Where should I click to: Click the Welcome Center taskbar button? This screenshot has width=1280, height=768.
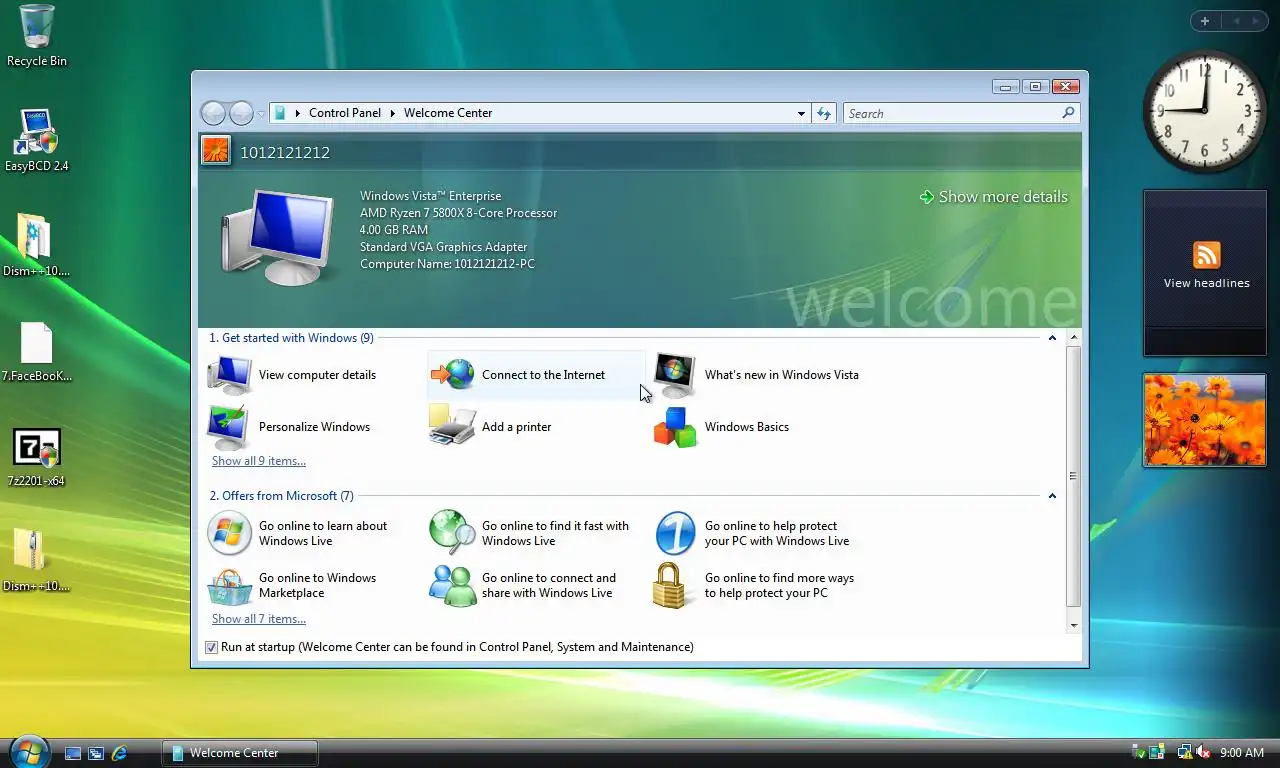240,753
